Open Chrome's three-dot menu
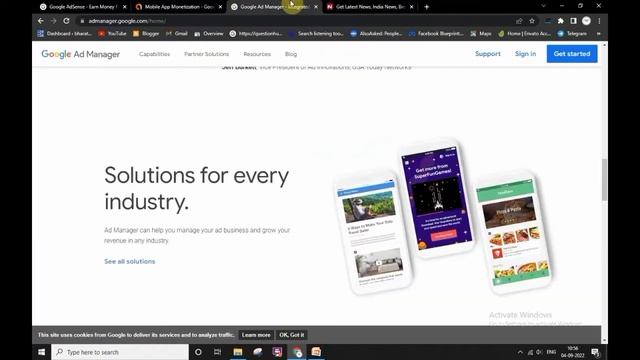Viewport: 640px width, 360px height. (599, 21)
